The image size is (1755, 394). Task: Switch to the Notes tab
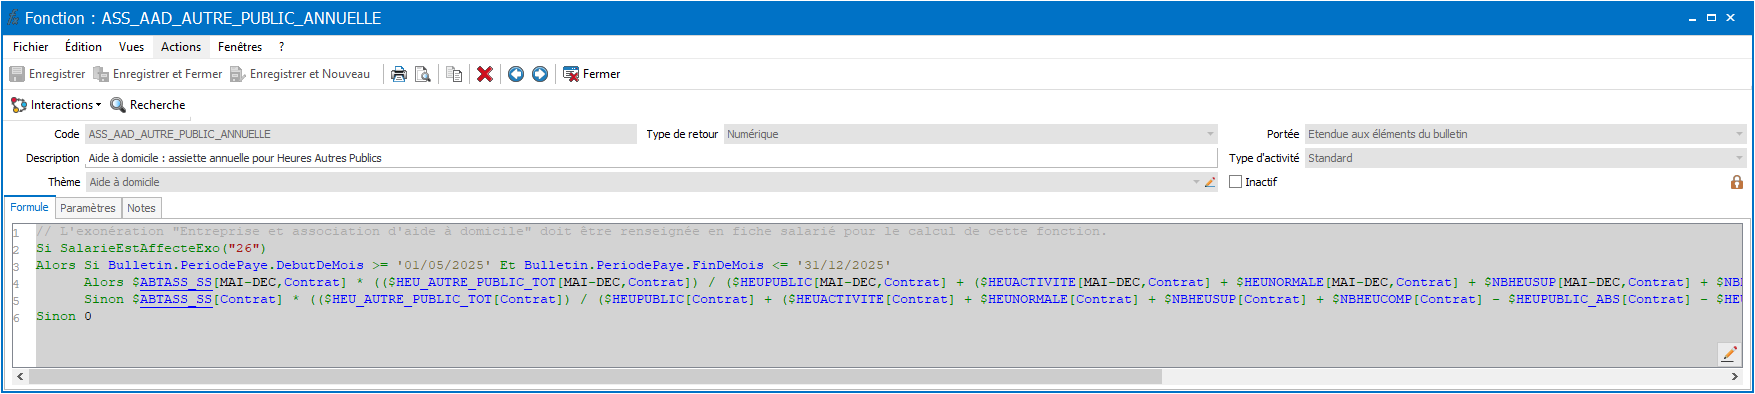pyautogui.click(x=141, y=208)
